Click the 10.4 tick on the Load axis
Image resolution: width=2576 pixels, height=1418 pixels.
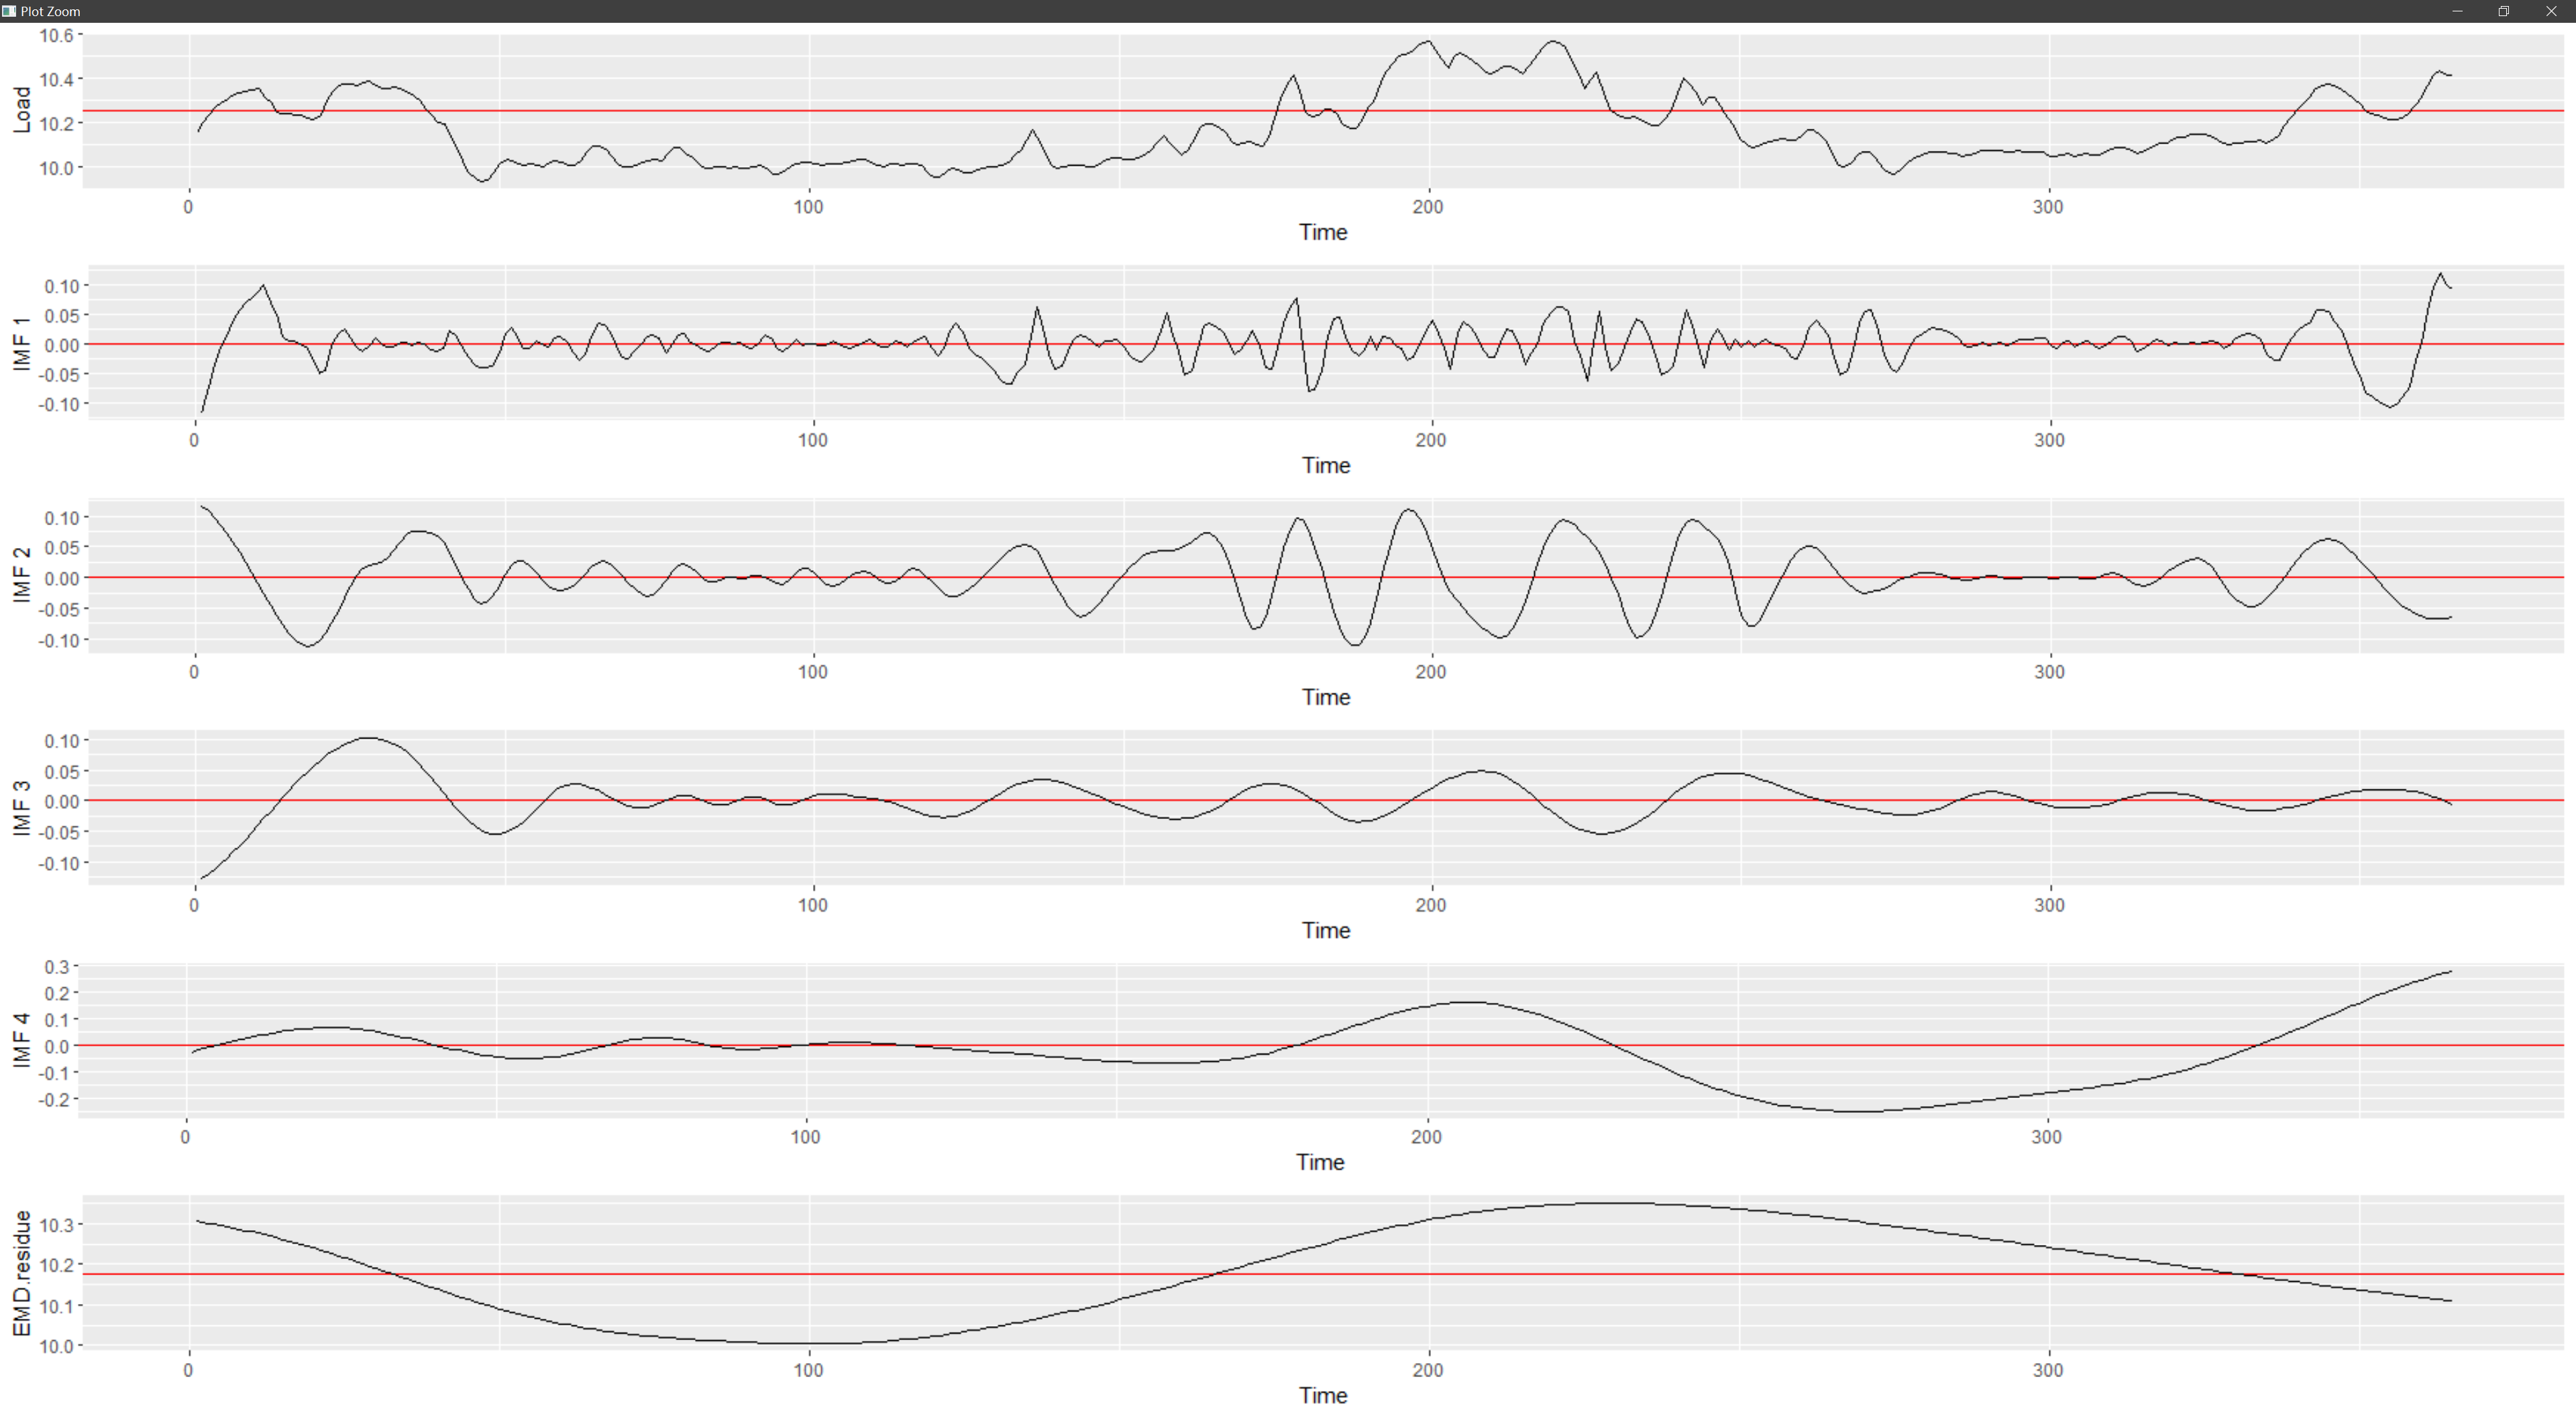click(x=56, y=79)
